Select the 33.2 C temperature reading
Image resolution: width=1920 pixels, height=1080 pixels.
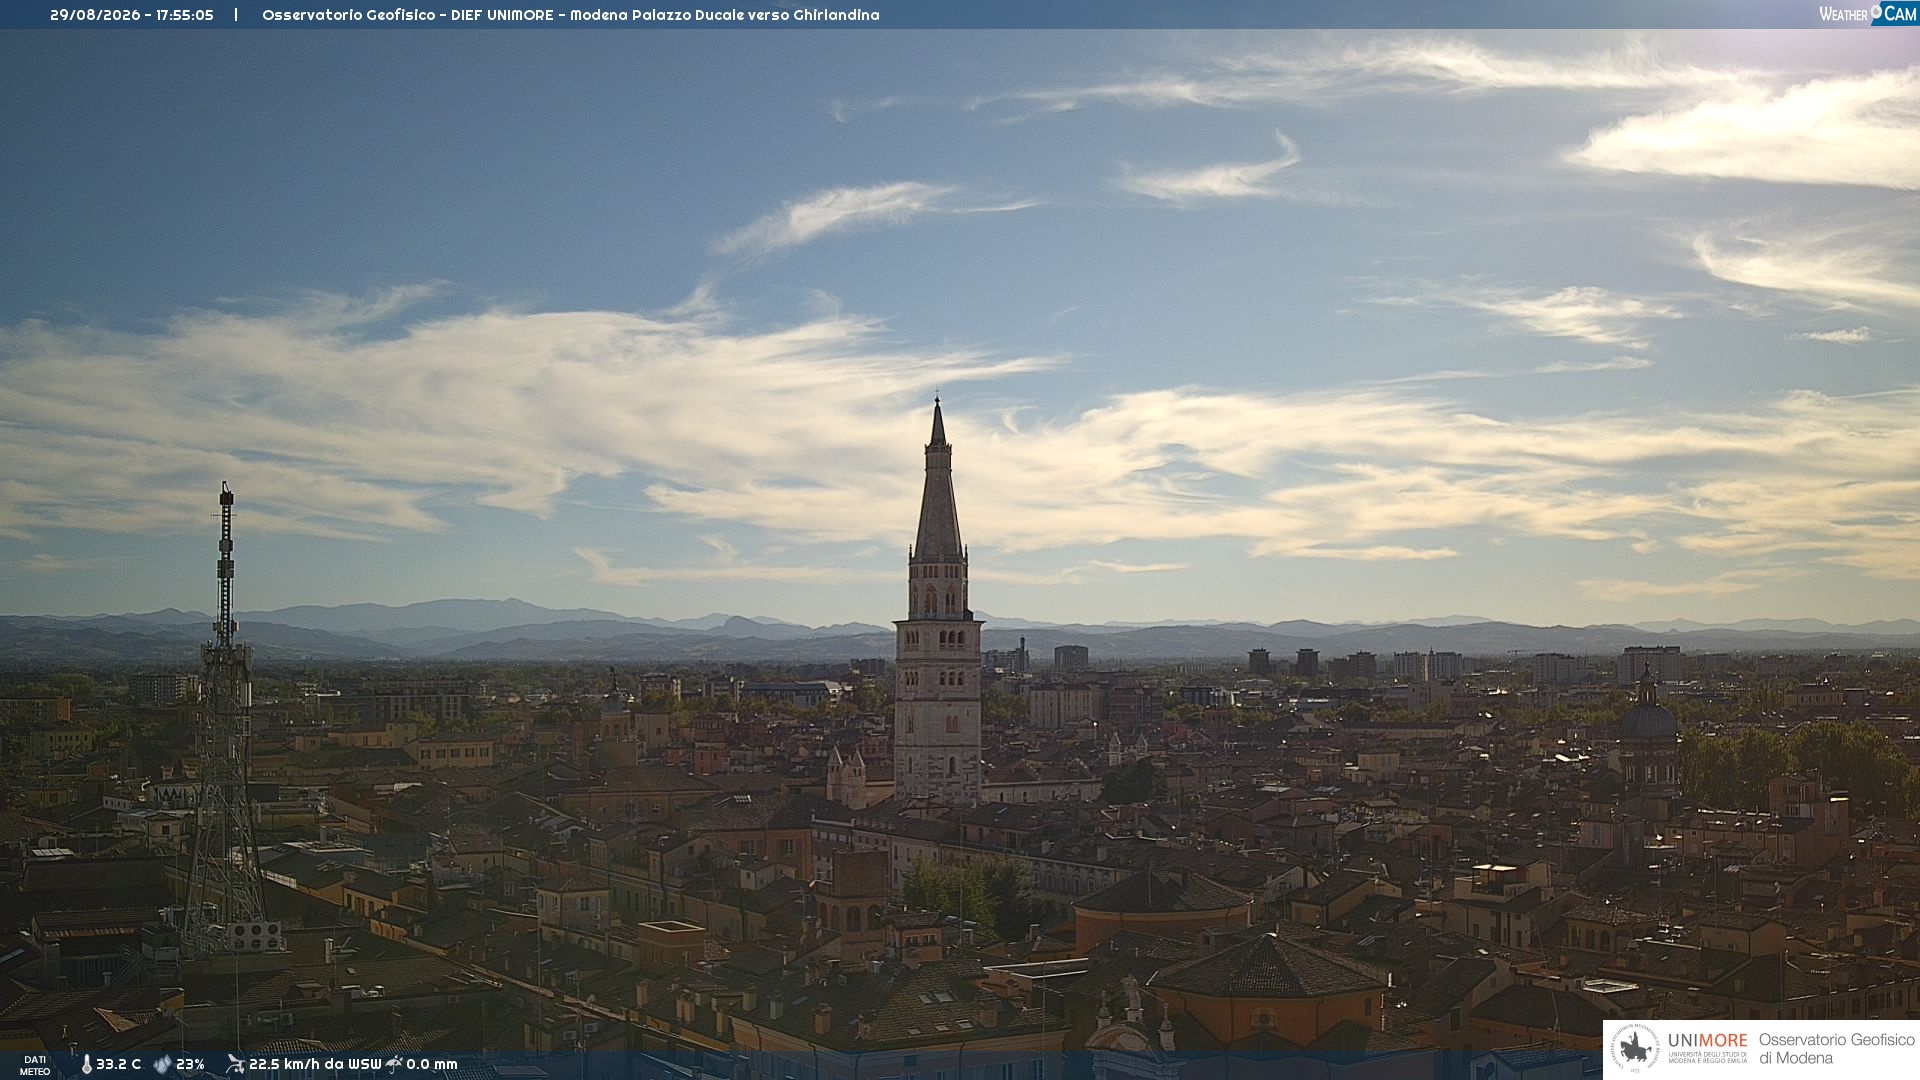[118, 1064]
